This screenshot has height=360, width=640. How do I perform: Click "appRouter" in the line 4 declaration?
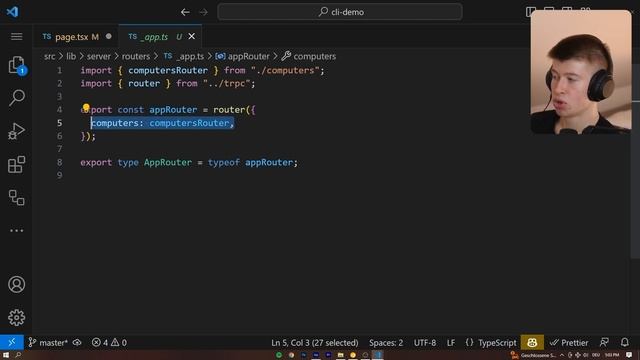click(x=173, y=110)
